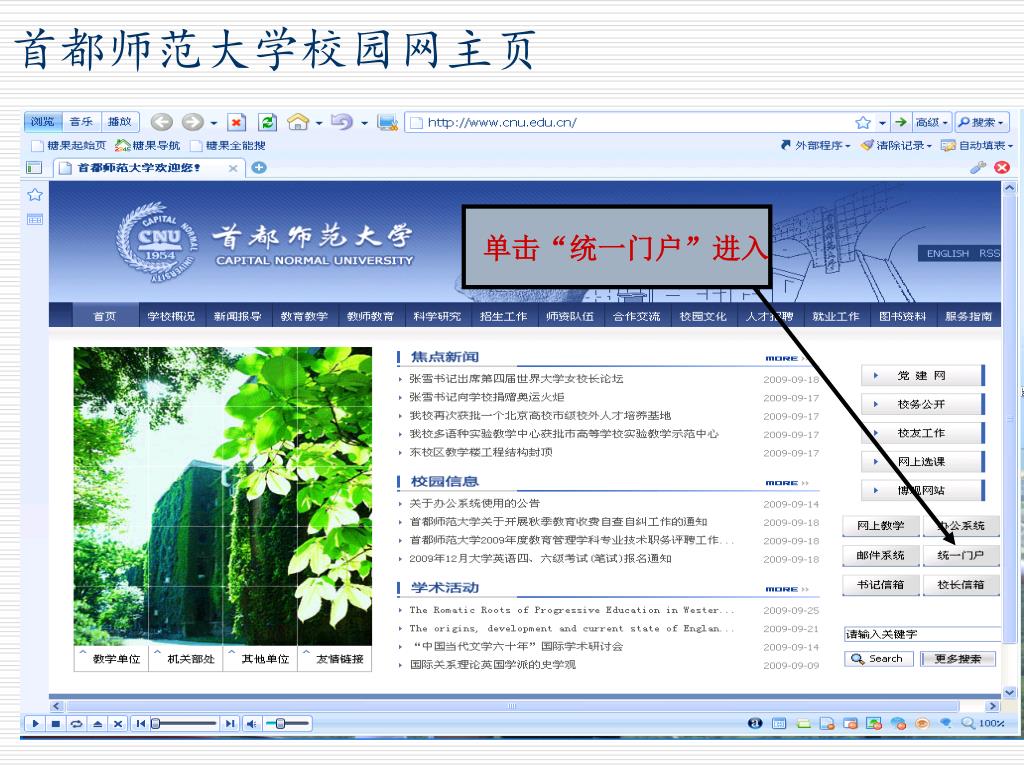Open the favorites dropdown beside the star
This screenshot has width=1024, height=768.
882,123
